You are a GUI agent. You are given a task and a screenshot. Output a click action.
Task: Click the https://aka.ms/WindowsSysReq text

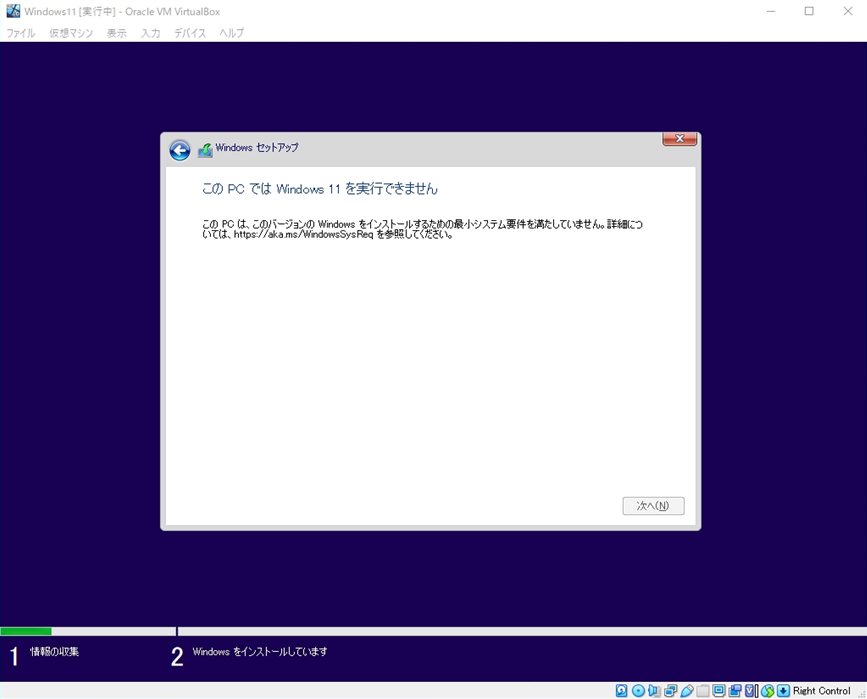(x=304, y=234)
